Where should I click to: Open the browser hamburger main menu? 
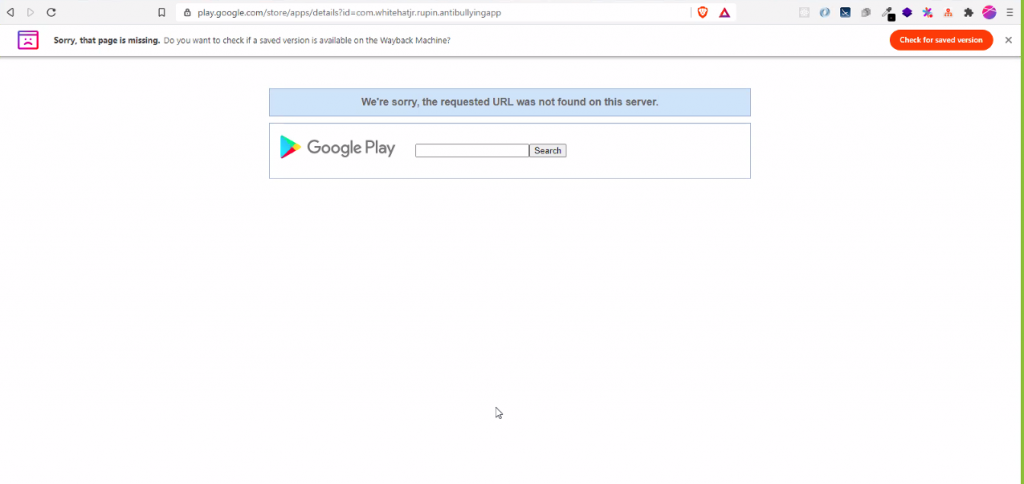[x=1010, y=12]
